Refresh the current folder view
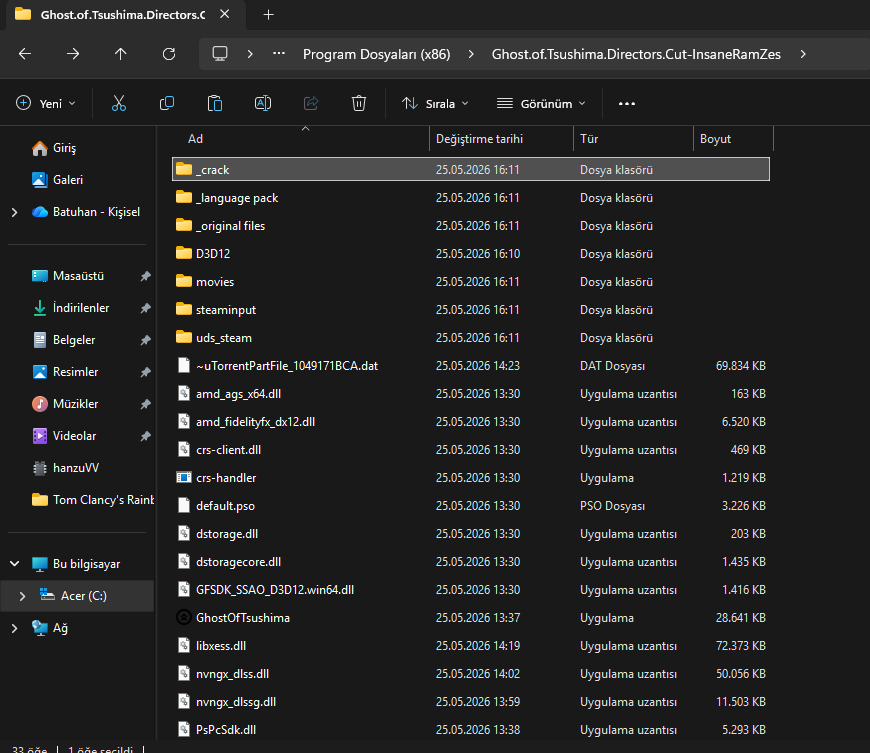This screenshot has height=753, width=870. click(169, 54)
